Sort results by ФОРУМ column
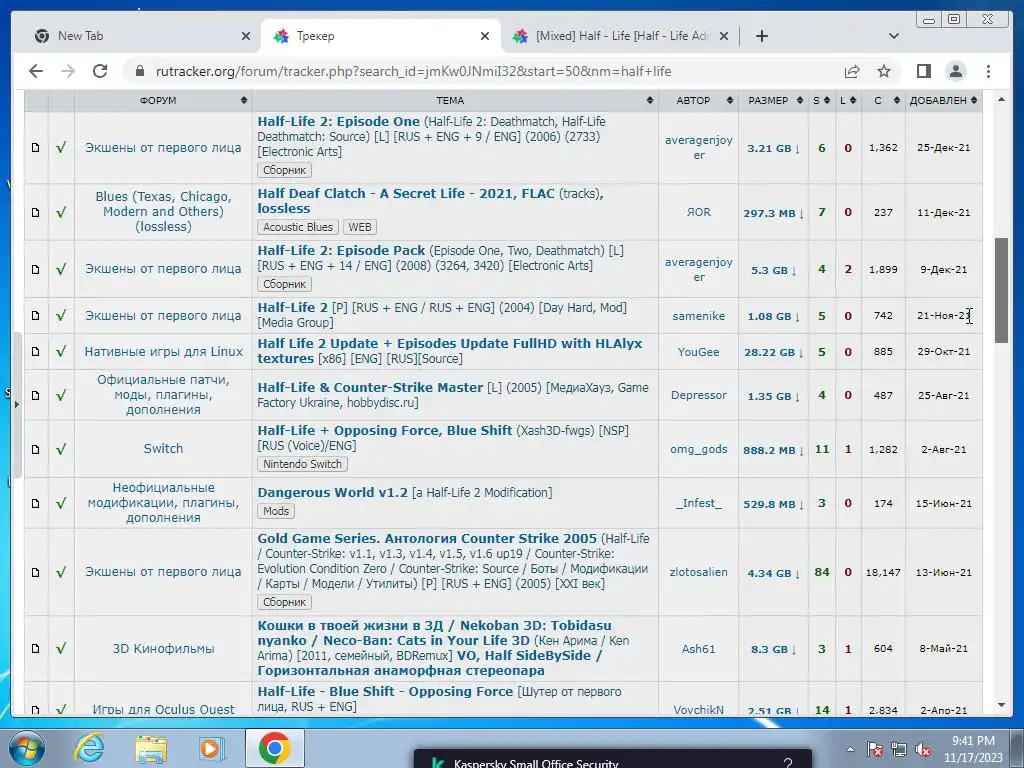Viewport: 1024px width, 768px height. tap(163, 101)
